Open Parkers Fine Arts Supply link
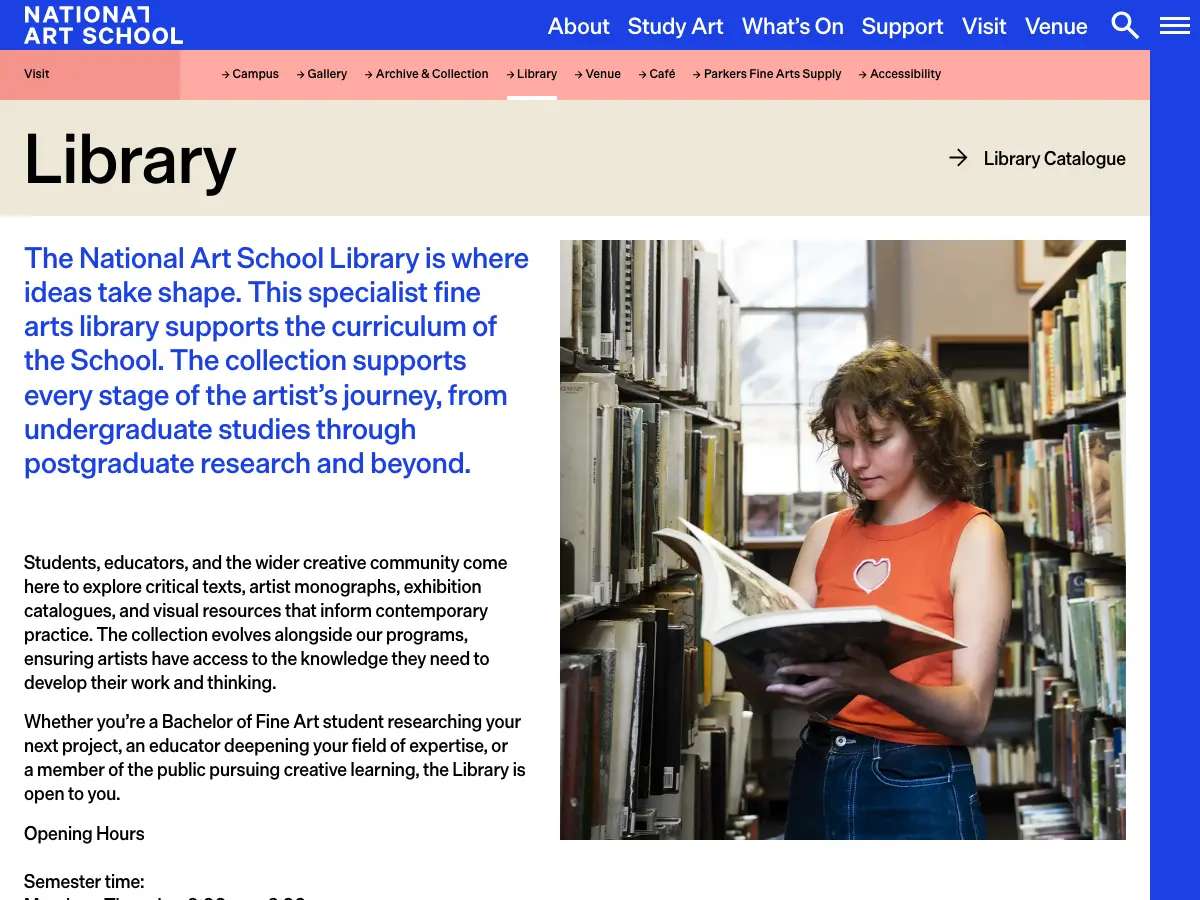Image resolution: width=1200 pixels, height=900 pixels. coord(767,74)
